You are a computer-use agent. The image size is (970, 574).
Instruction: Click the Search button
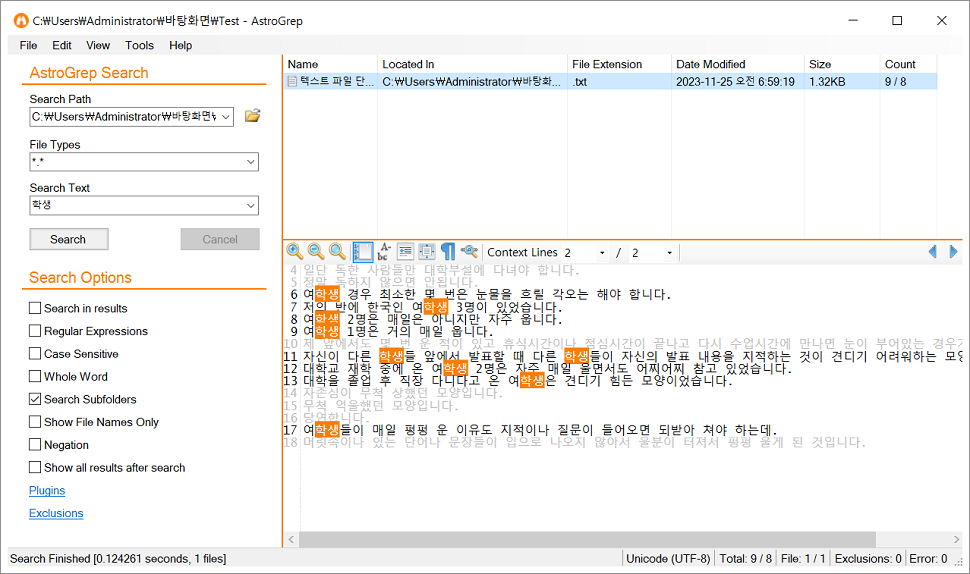pos(69,239)
